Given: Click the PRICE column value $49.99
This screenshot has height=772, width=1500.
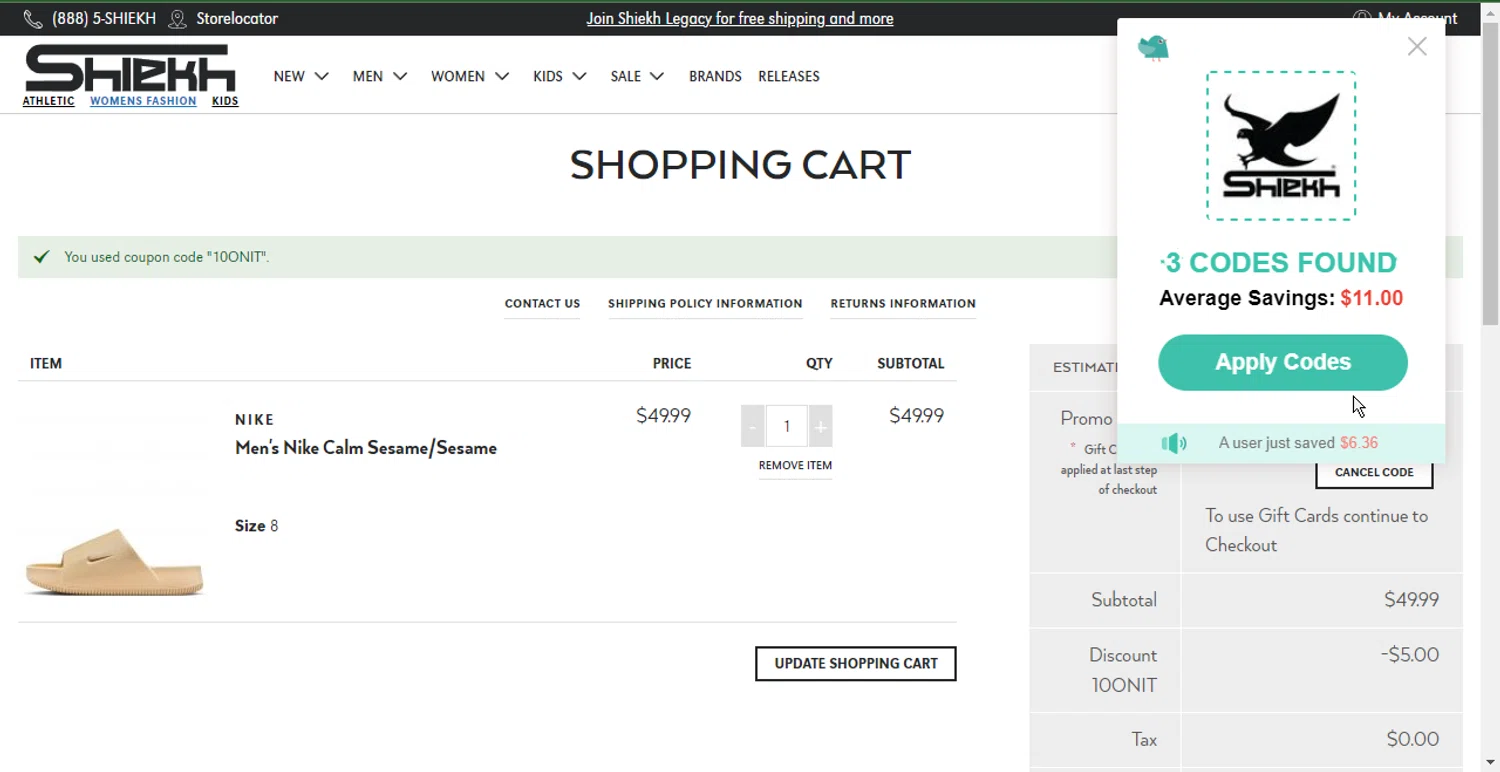Looking at the screenshot, I should (663, 416).
